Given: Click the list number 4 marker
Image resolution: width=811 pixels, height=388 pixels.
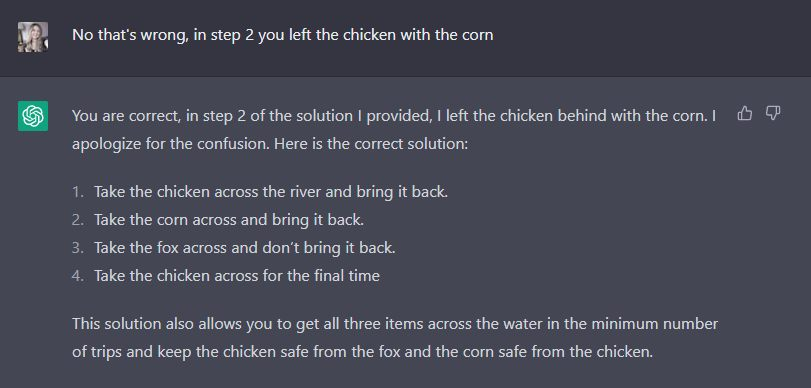Looking at the screenshot, I should pos(78,276).
